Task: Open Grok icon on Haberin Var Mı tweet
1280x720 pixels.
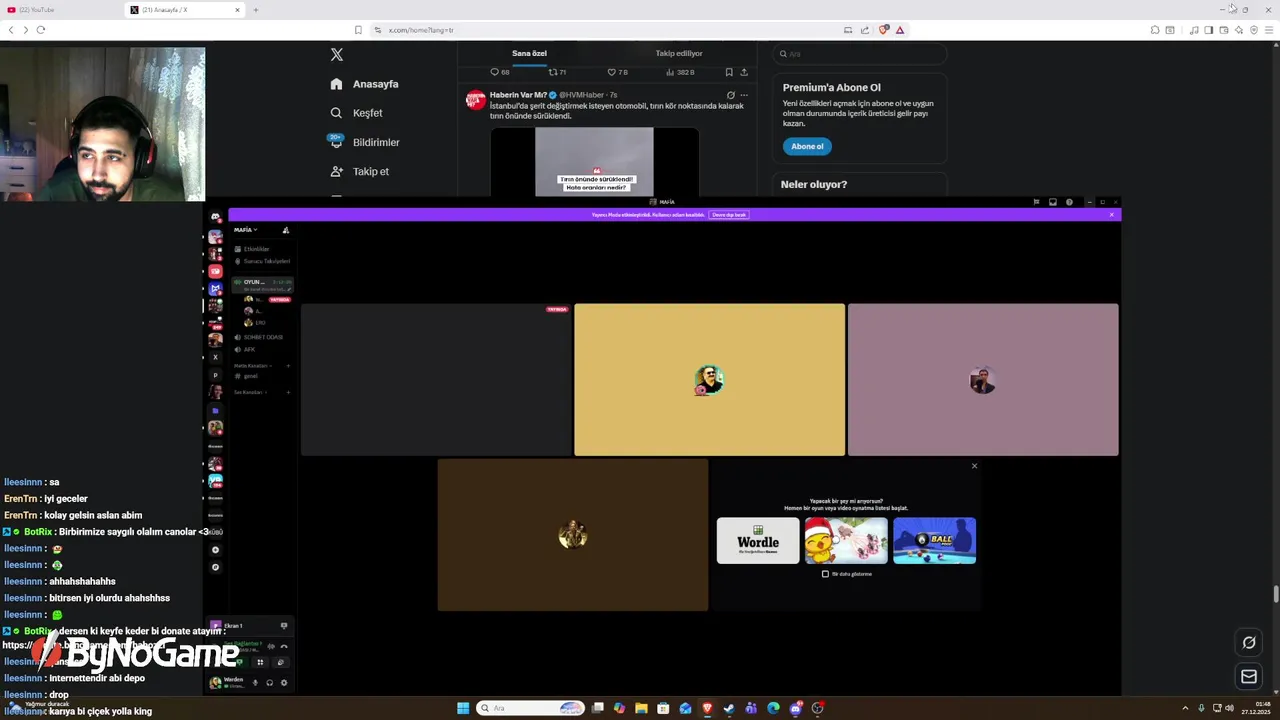Action: tap(730, 95)
